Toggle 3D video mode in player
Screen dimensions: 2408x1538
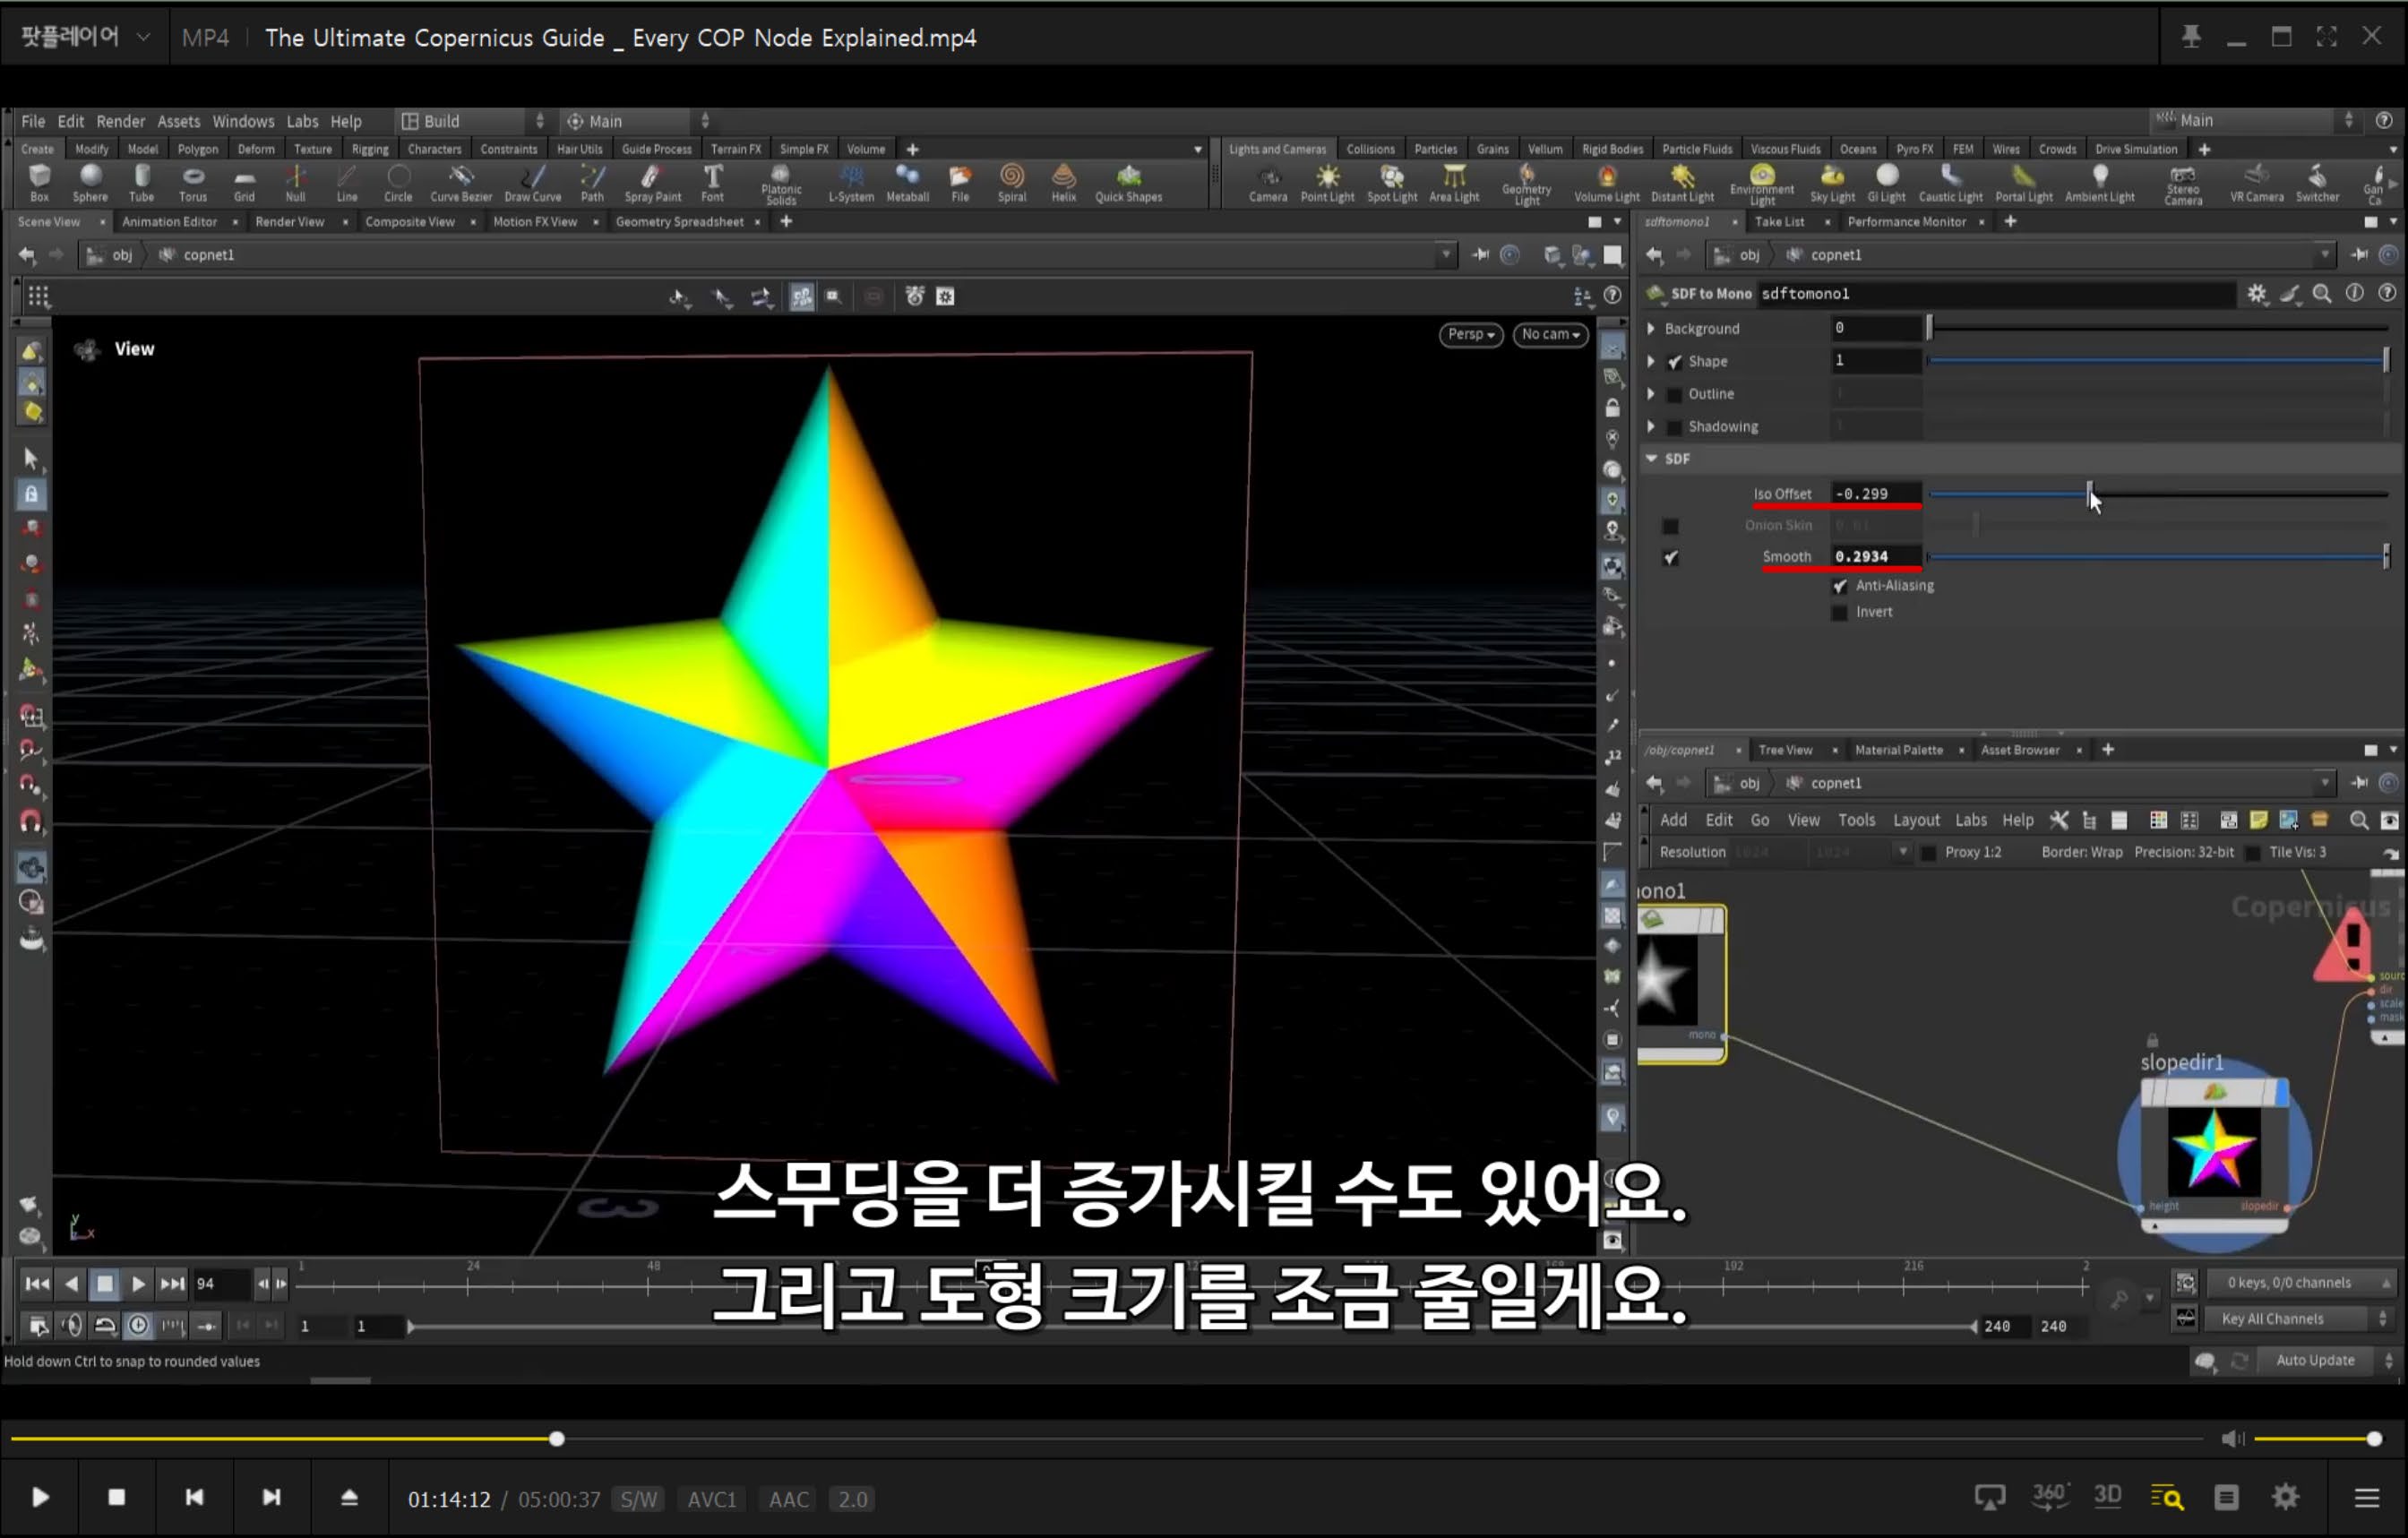[x=2108, y=1497]
